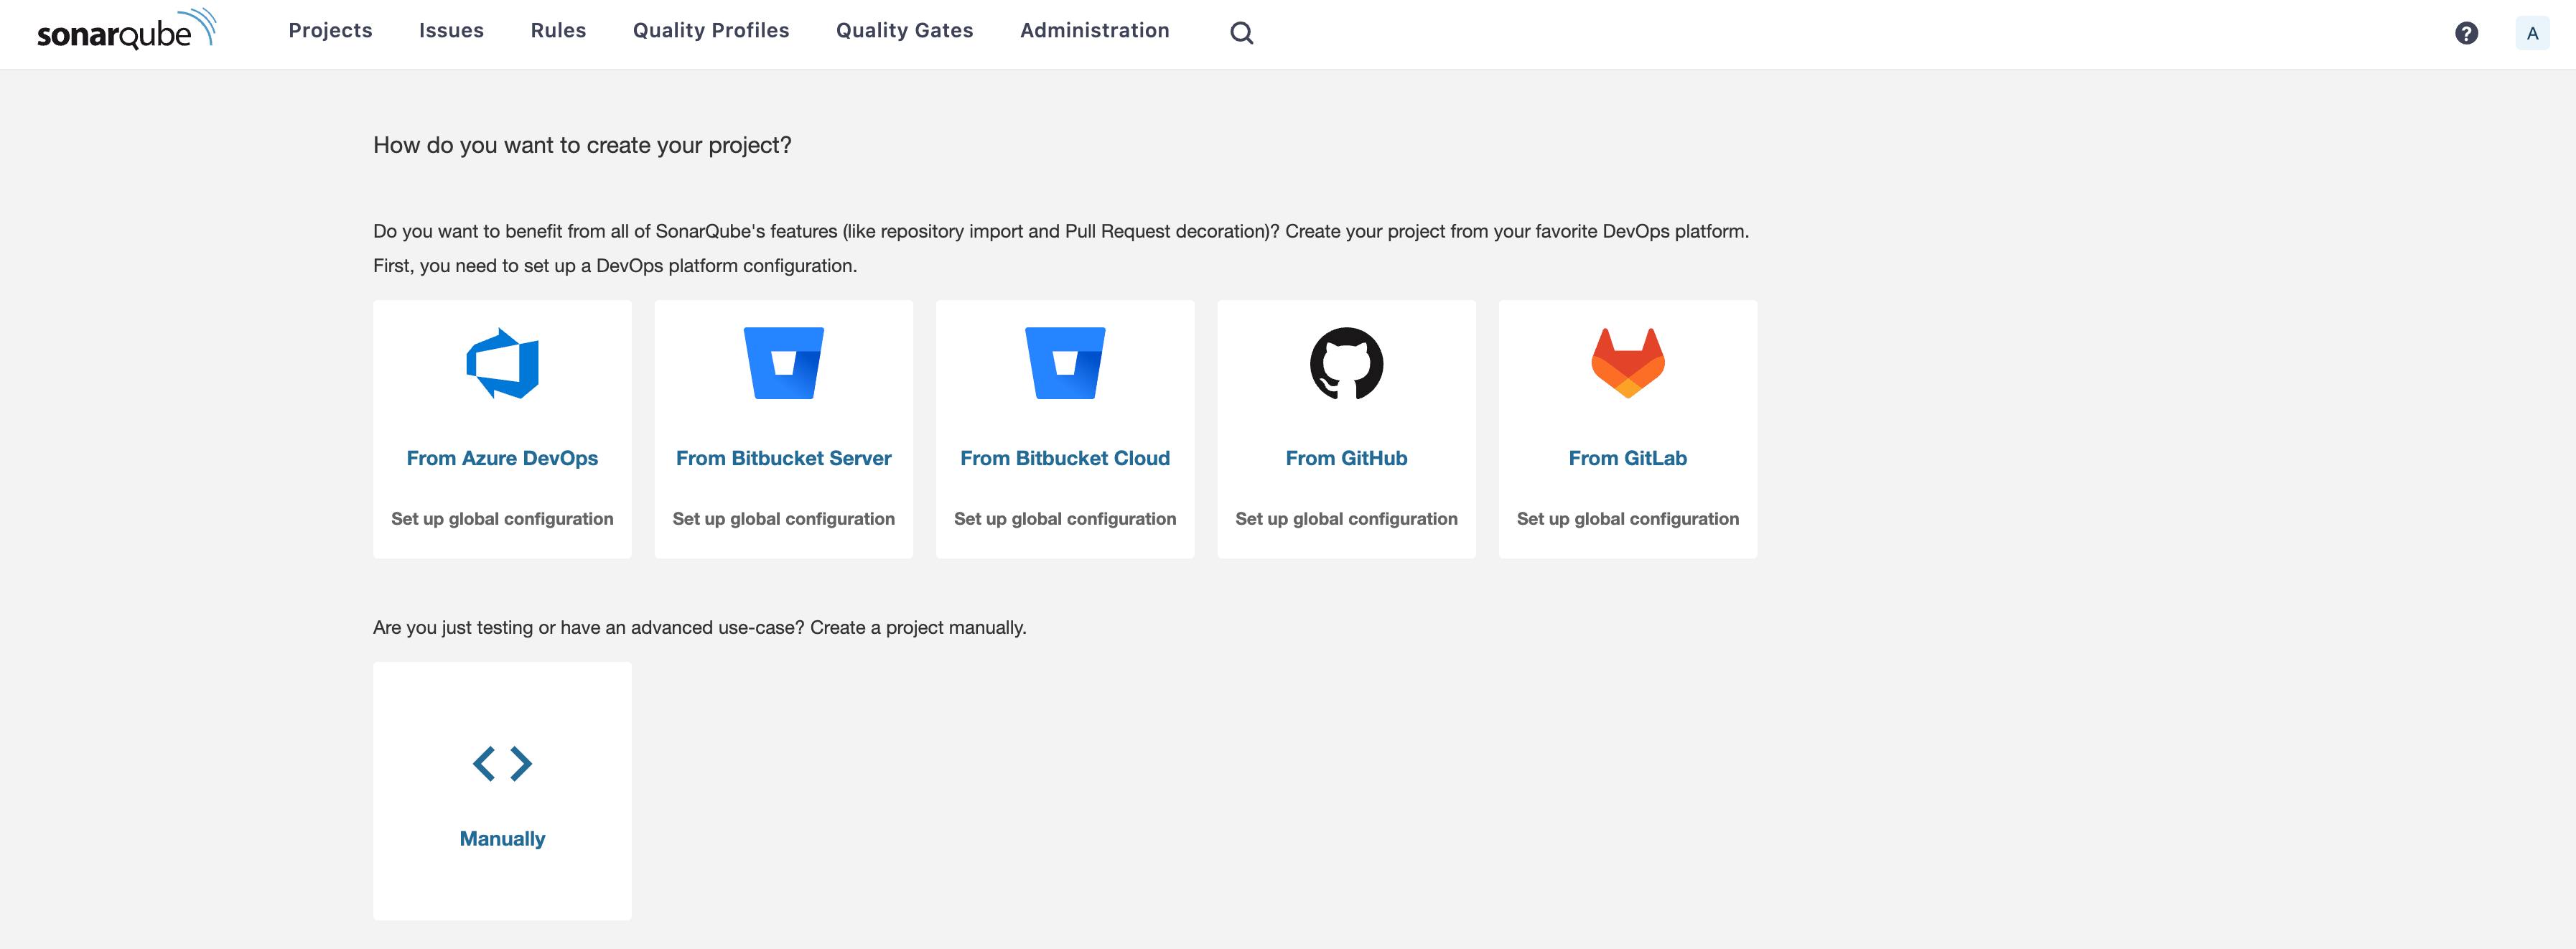Click the Bitbucket Cloud bucket icon
Viewport: 2576px width, 949px height.
1064,363
